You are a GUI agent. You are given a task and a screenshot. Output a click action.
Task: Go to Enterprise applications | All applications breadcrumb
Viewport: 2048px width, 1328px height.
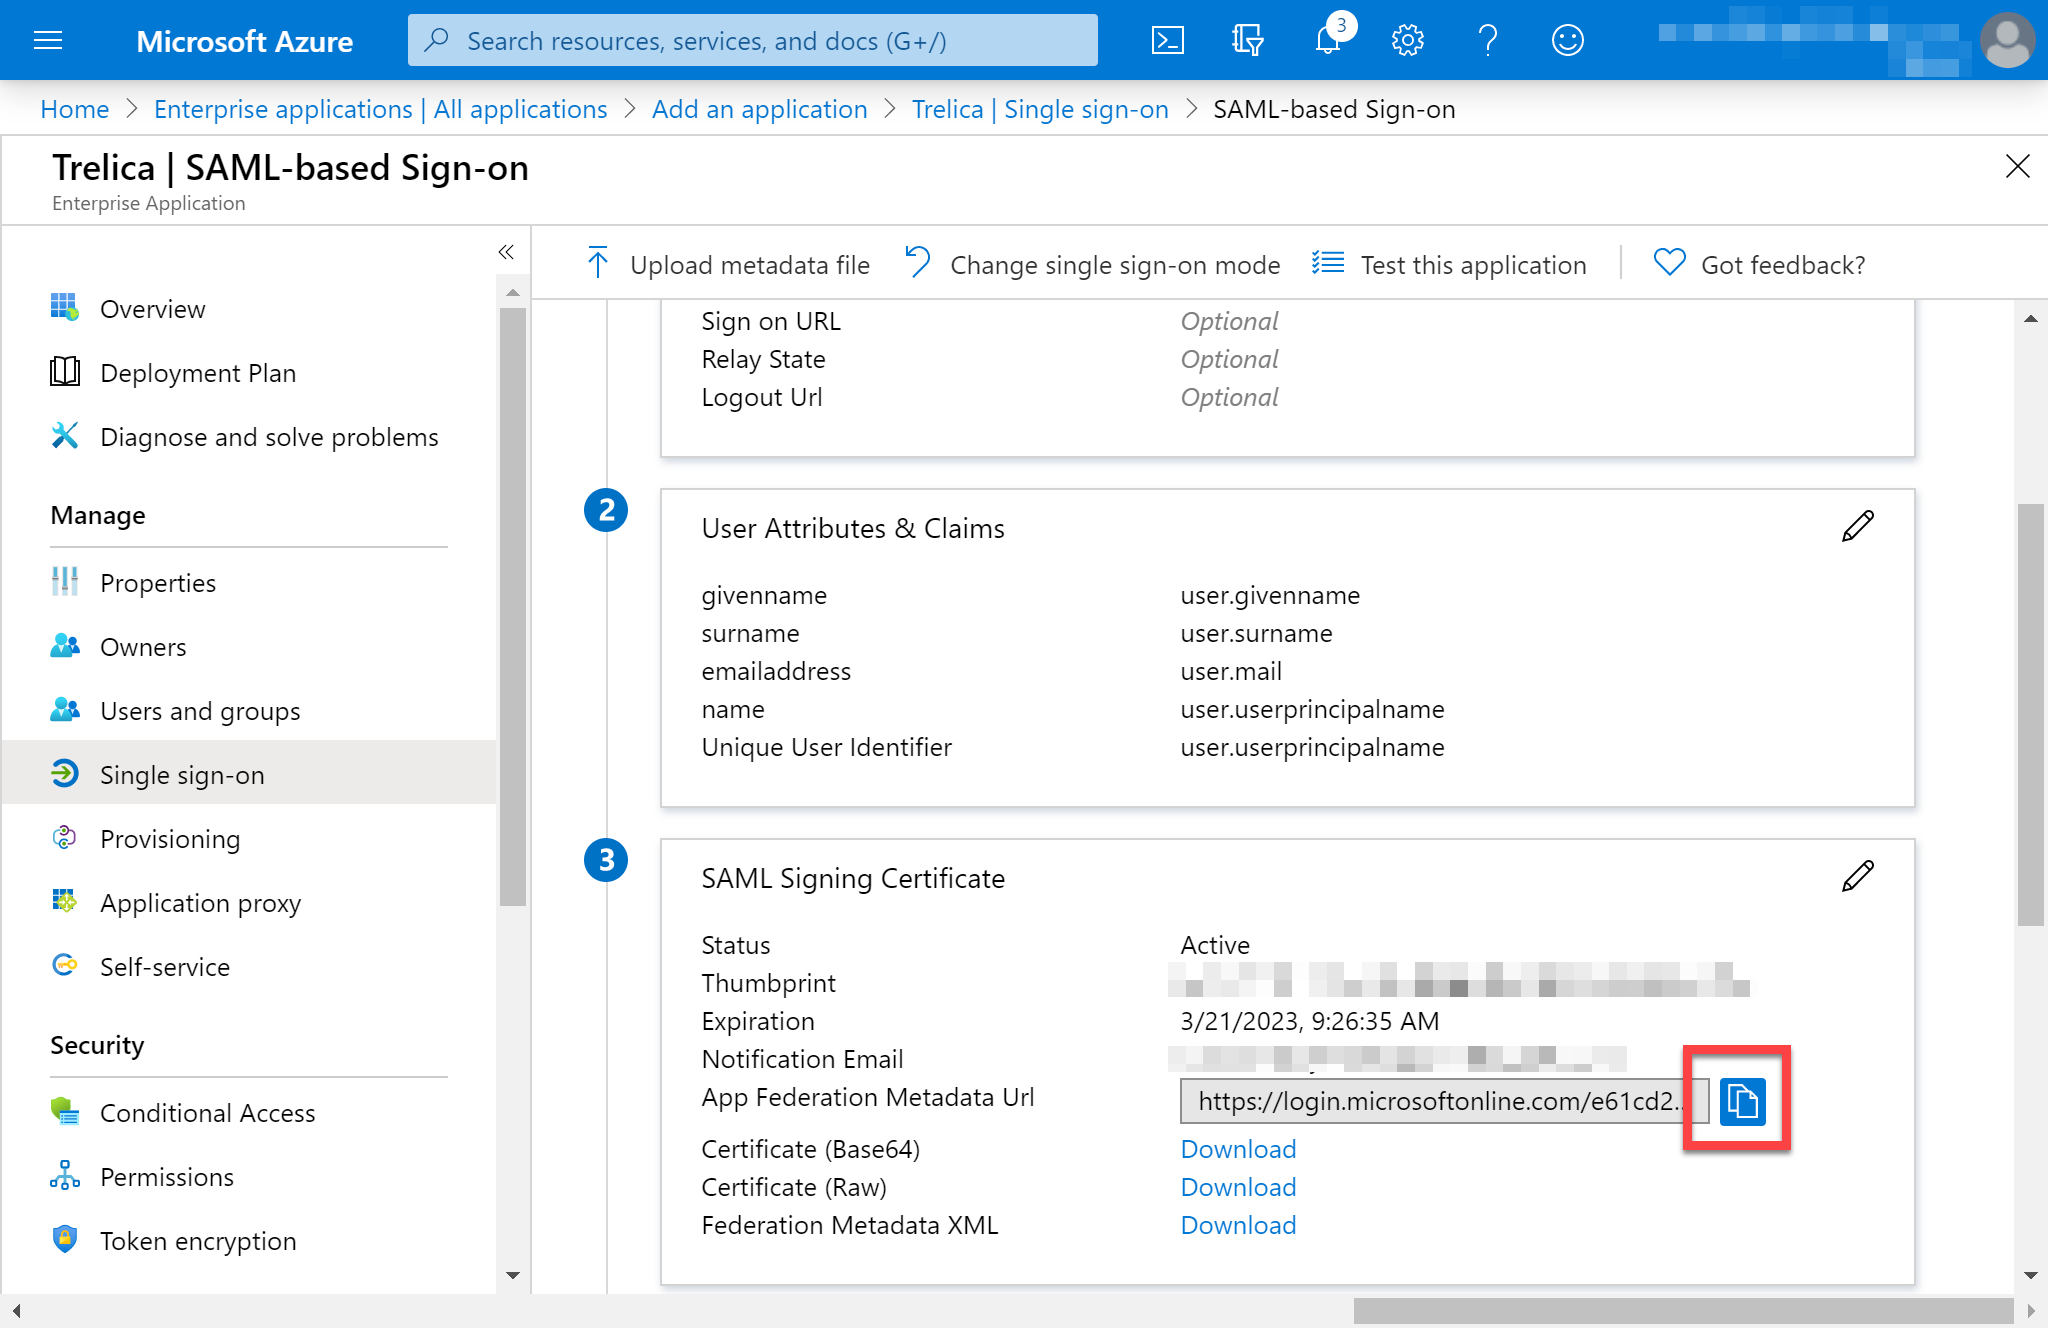point(380,109)
